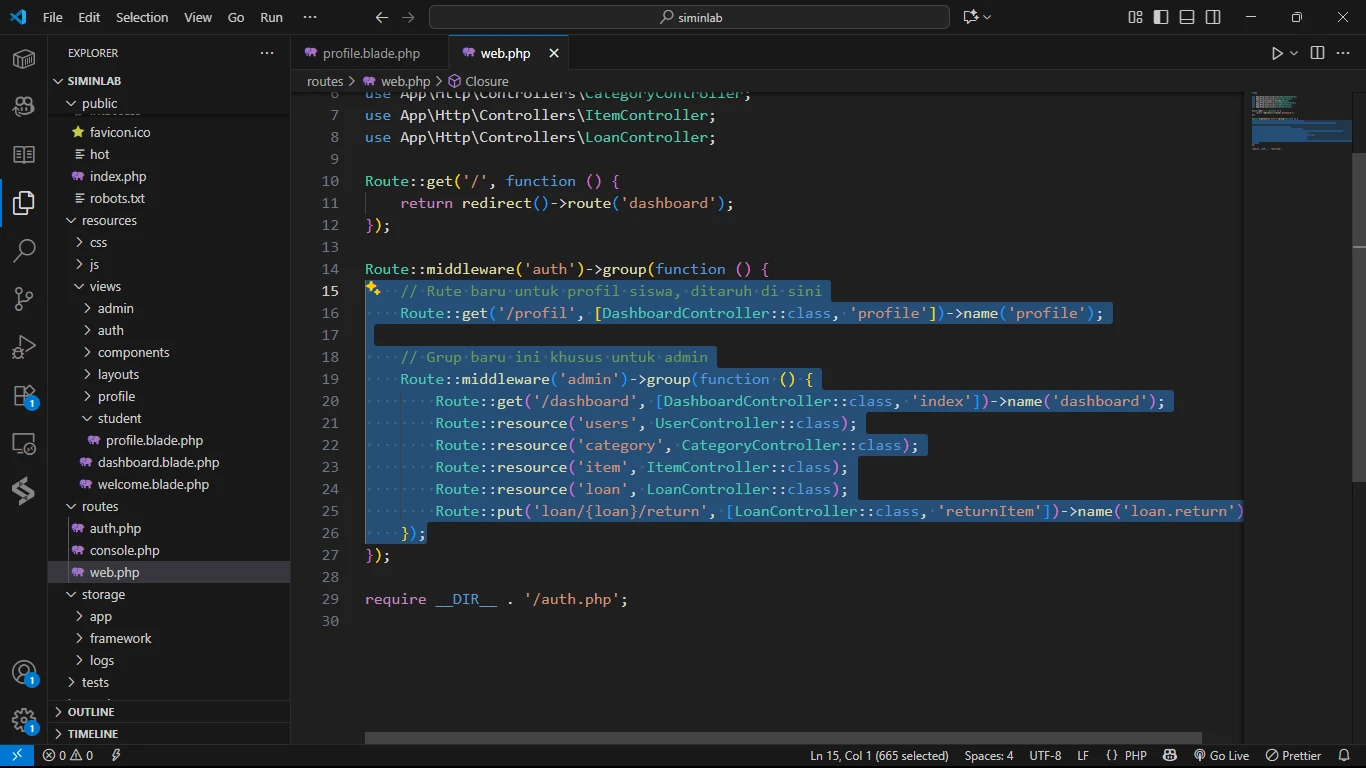Click the AI sparkle icon on line 15
The height and width of the screenshot is (768, 1366).
click(373, 289)
